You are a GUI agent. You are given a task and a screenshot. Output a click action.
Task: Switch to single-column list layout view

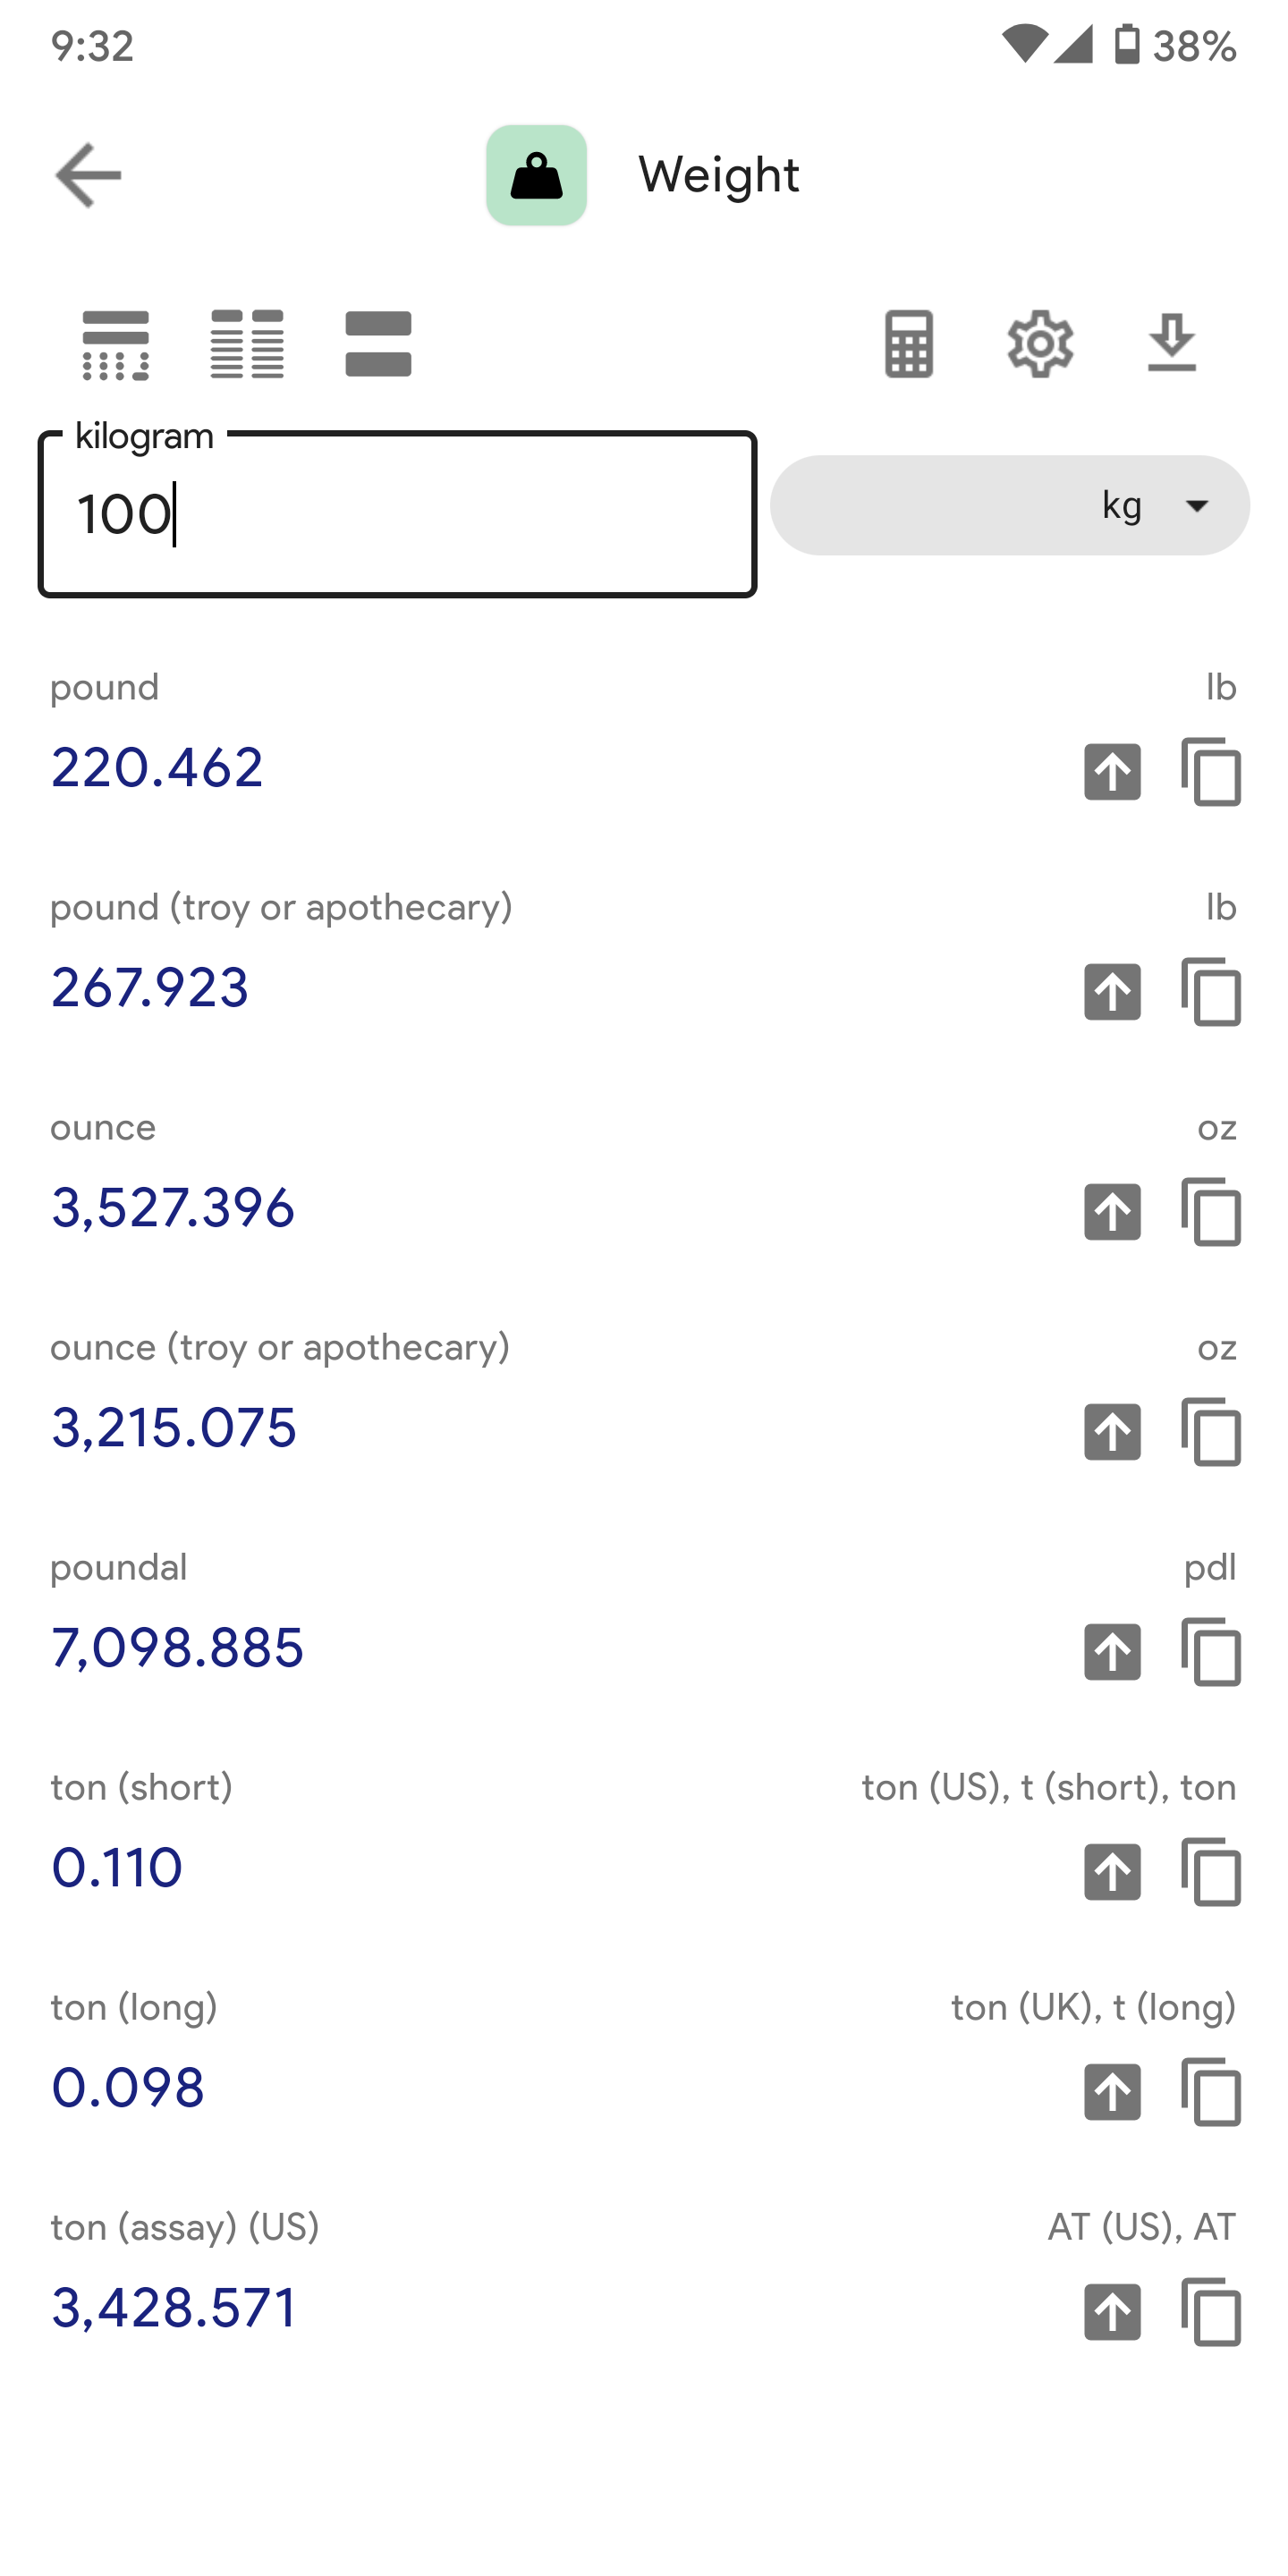116,344
